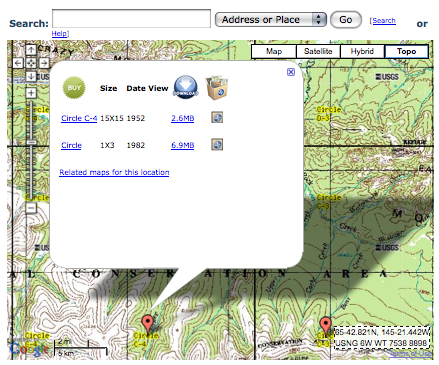Screen dimensions: 439x365
Task: Pan the map down with arrow
Action: 31,76
